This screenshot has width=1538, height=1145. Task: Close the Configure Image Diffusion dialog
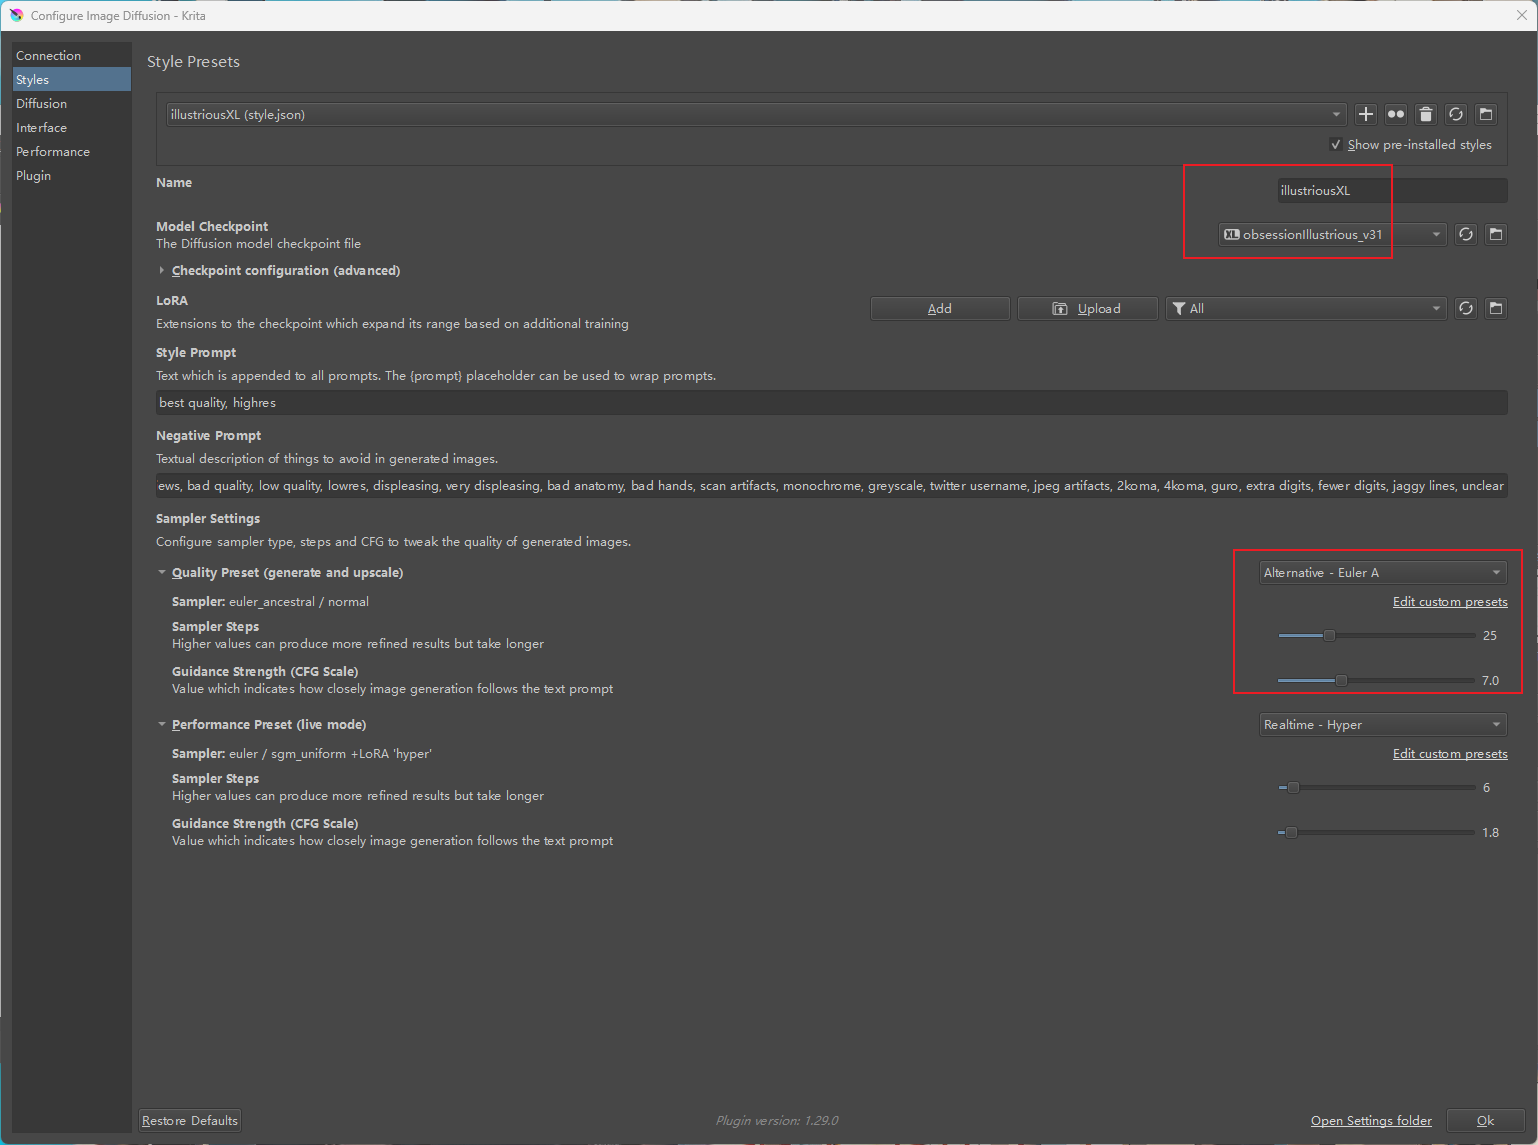(1522, 15)
